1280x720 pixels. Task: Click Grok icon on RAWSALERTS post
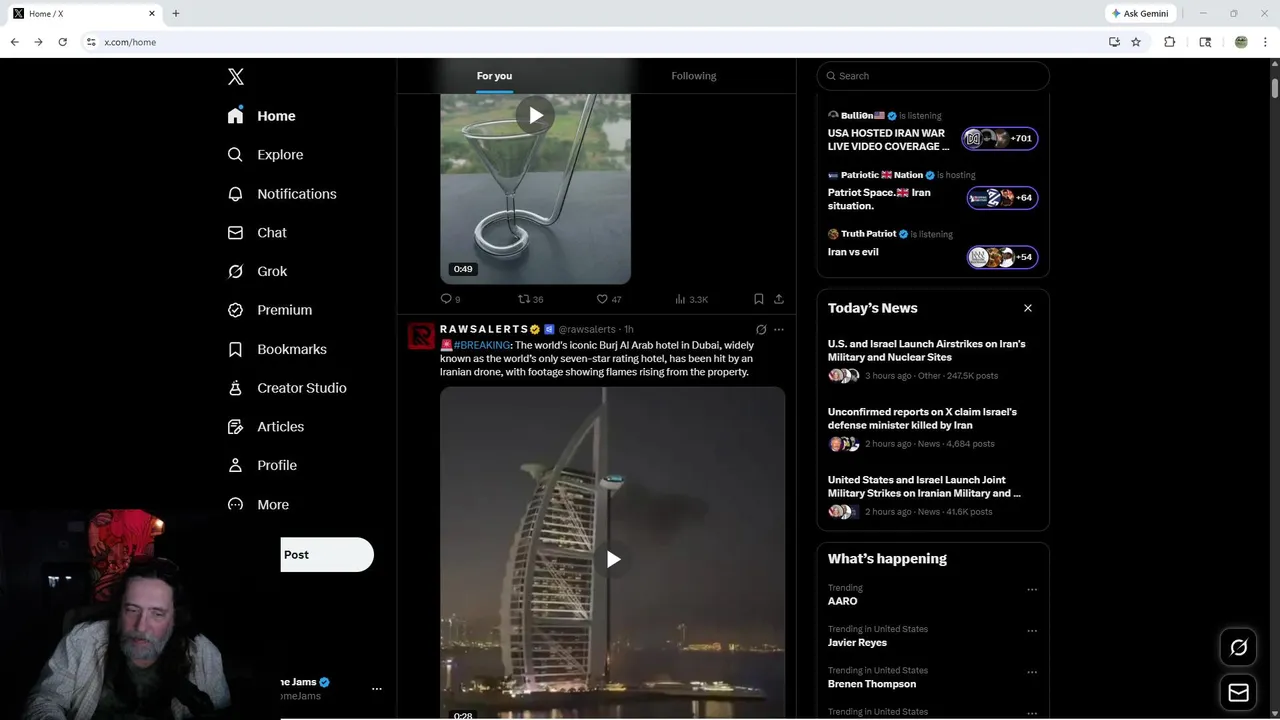(x=761, y=329)
